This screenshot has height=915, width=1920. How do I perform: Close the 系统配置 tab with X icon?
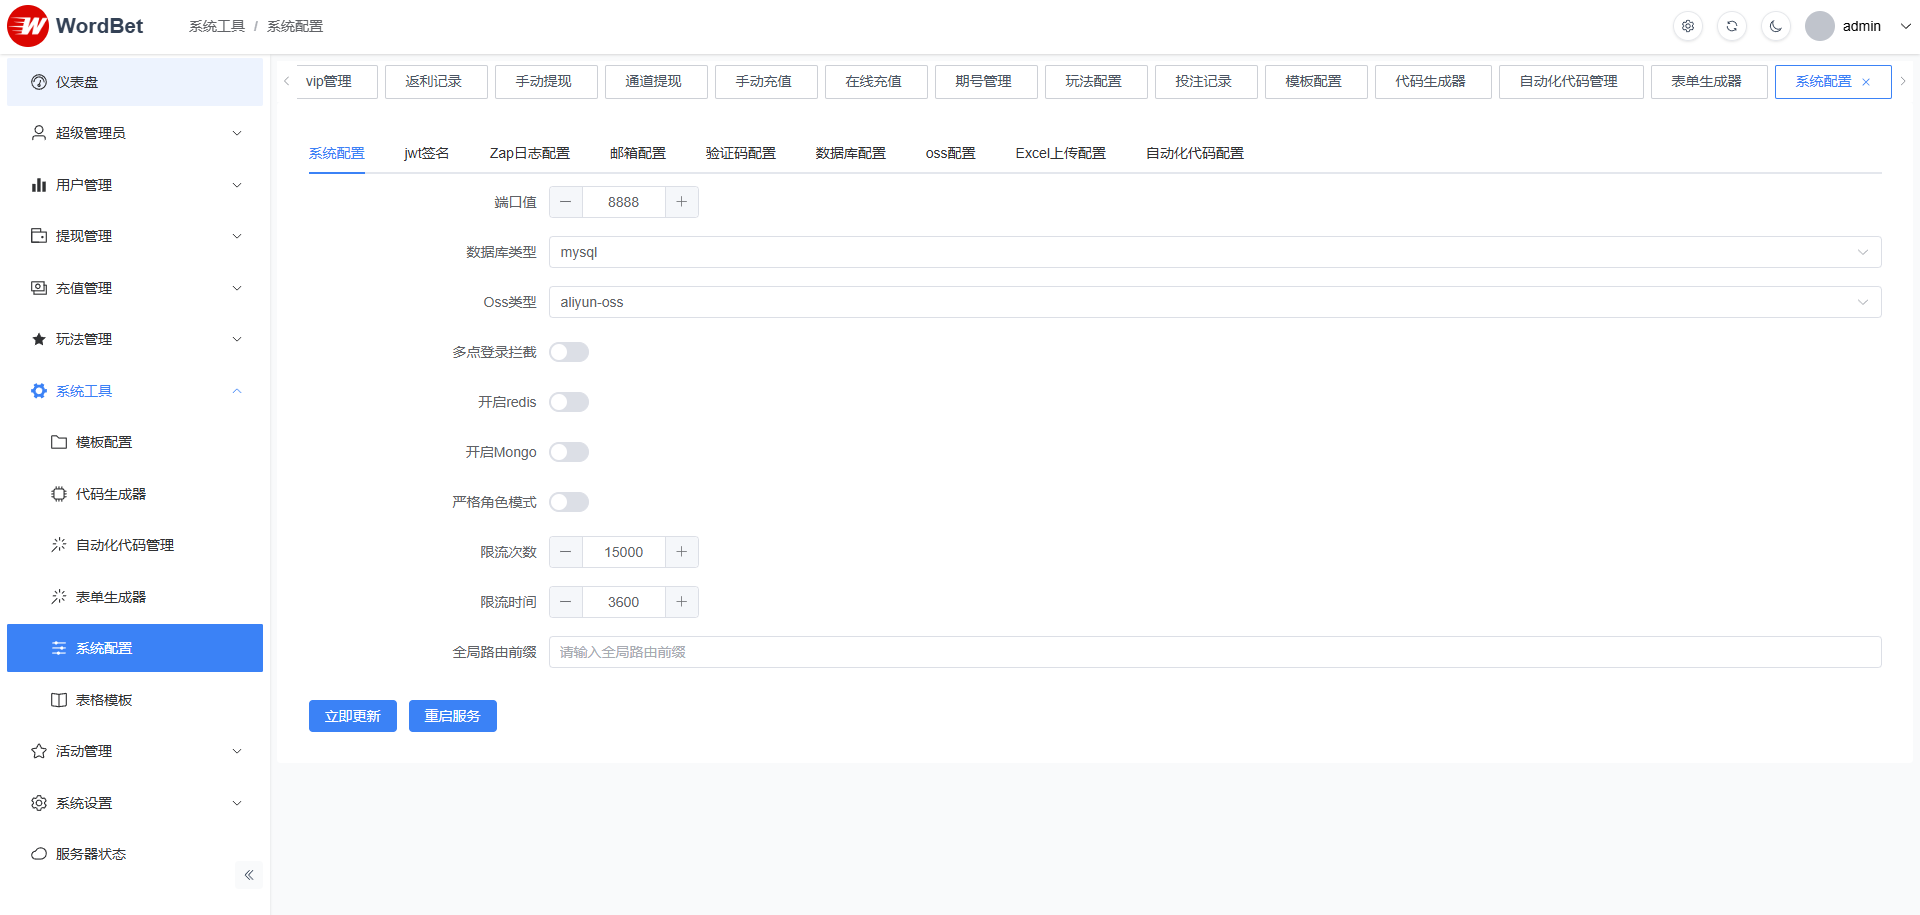(x=1866, y=82)
